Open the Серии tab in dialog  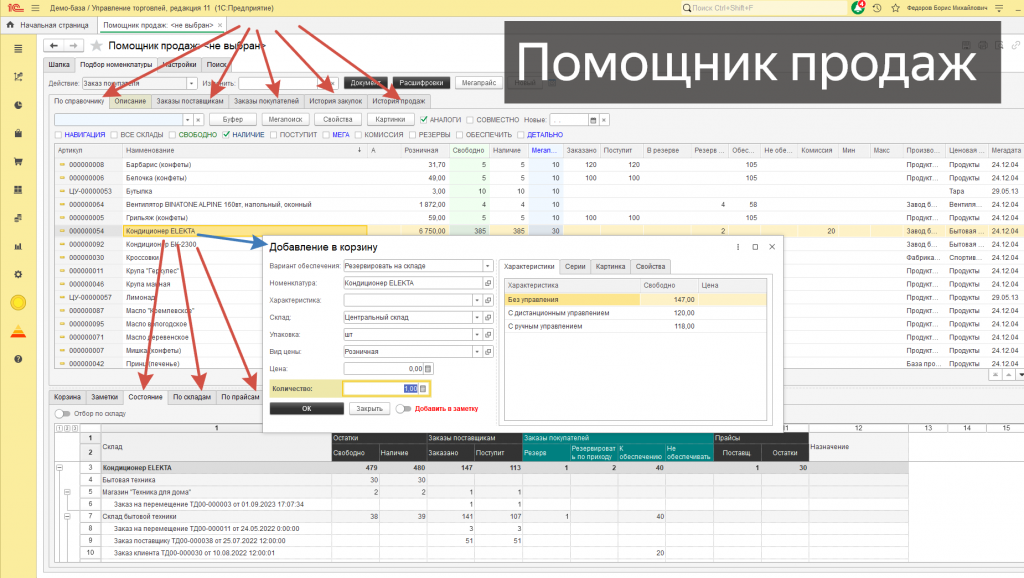click(x=575, y=266)
